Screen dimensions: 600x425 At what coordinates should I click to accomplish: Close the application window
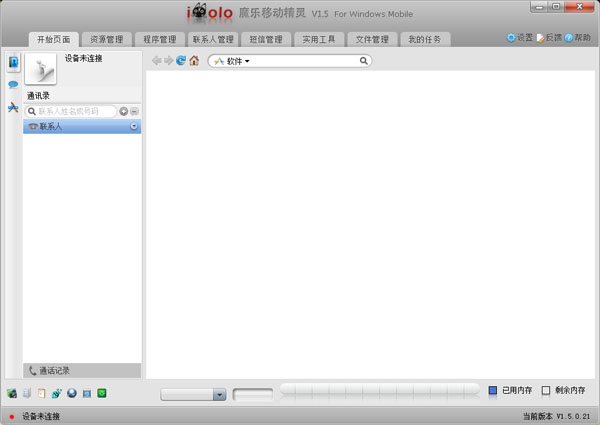point(579,7)
